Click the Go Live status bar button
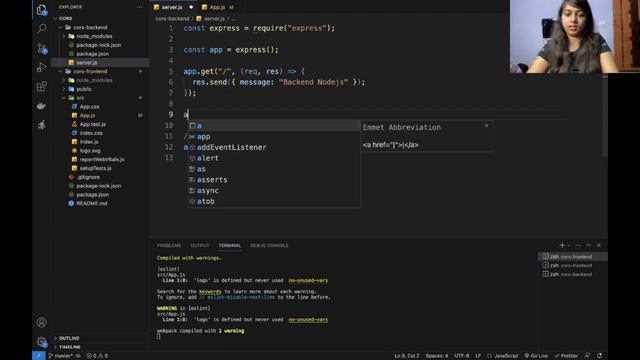Image resolution: width=640 pixels, height=360 pixels. [x=536, y=356]
